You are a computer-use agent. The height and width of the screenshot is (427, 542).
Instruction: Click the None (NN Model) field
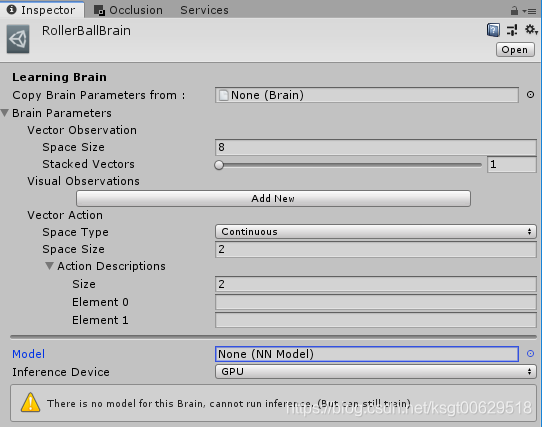[x=367, y=354]
